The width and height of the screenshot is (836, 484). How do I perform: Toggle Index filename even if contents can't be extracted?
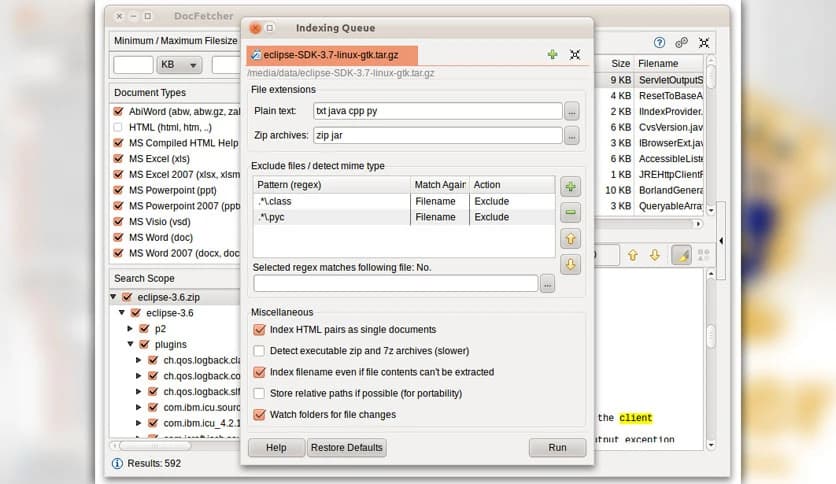click(259, 372)
